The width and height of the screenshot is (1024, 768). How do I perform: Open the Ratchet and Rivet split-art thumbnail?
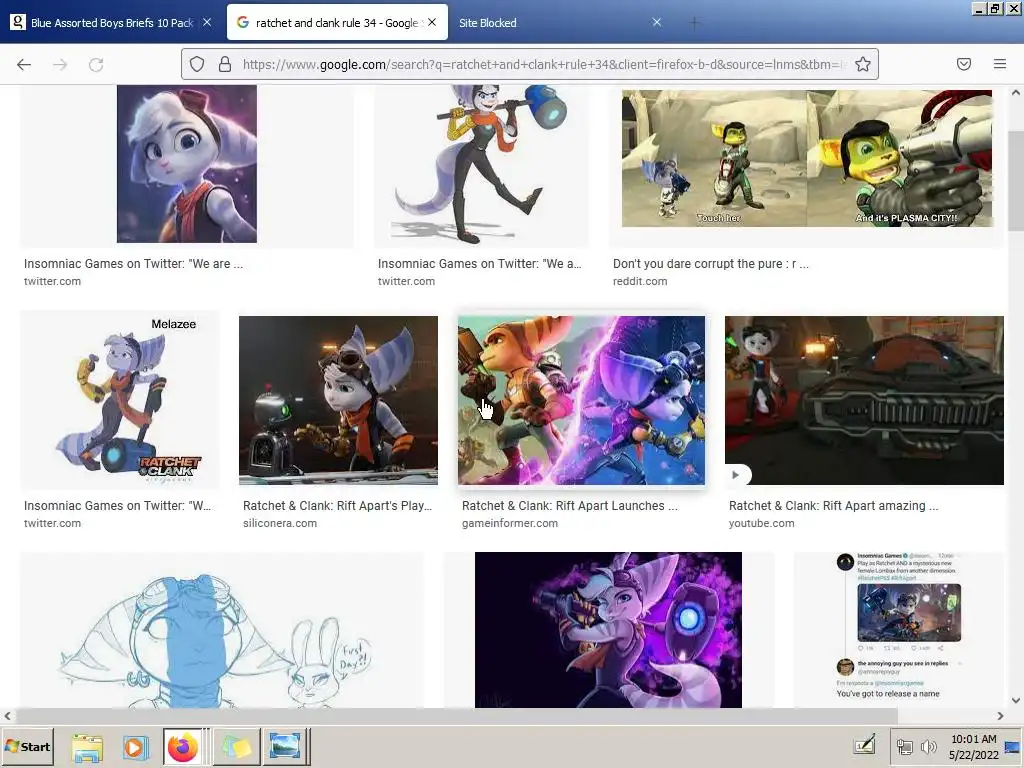coord(581,400)
